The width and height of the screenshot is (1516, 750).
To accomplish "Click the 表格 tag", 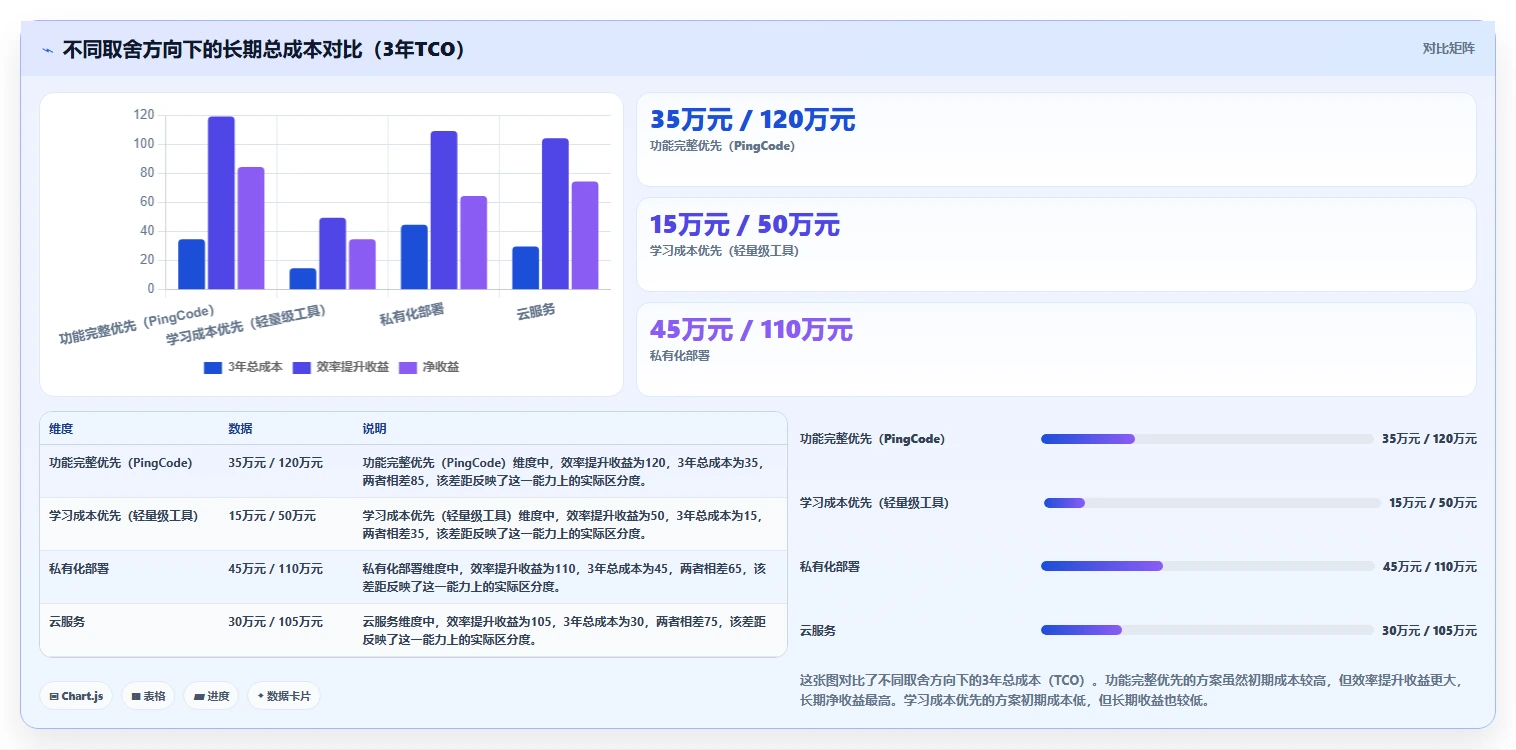I will (148, 696).
